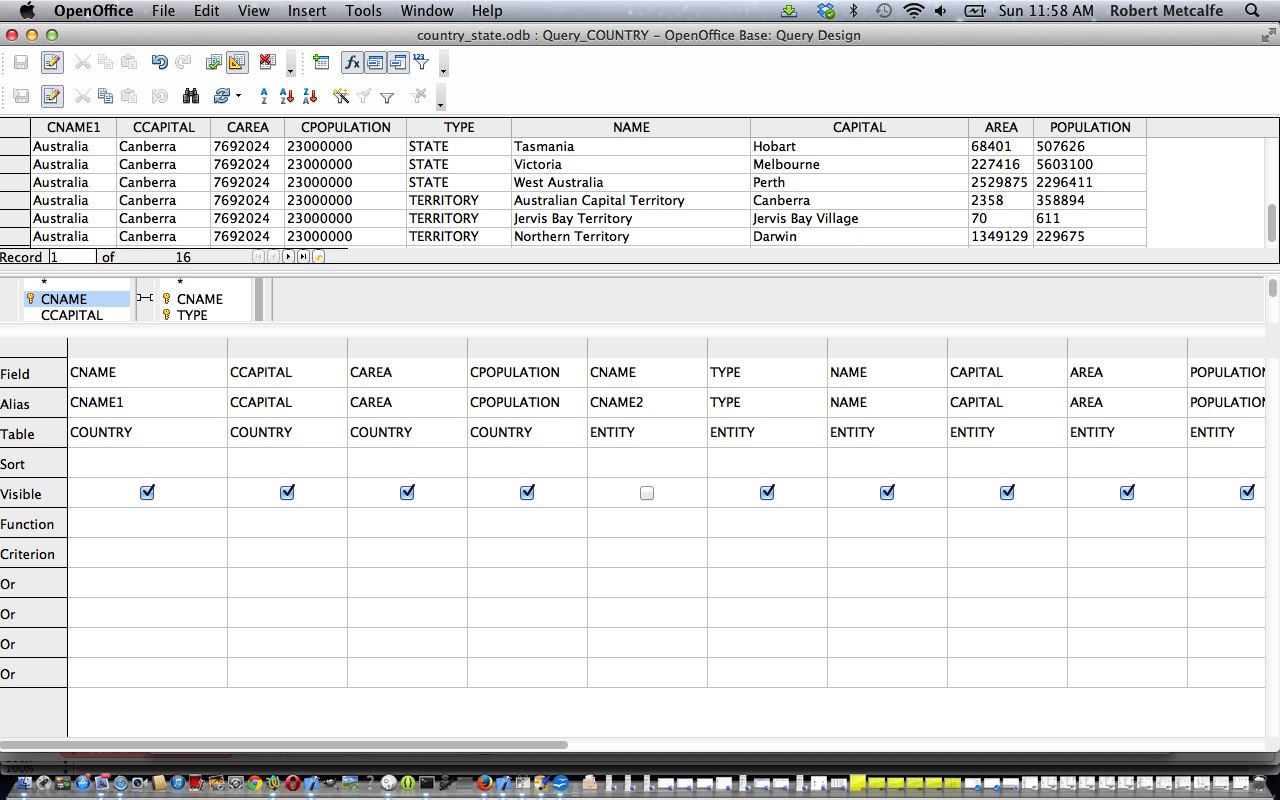Viewport: 1280px width, 800px height.
Task: Click the NAME column header in results
Action: click(x=631, y=127)
